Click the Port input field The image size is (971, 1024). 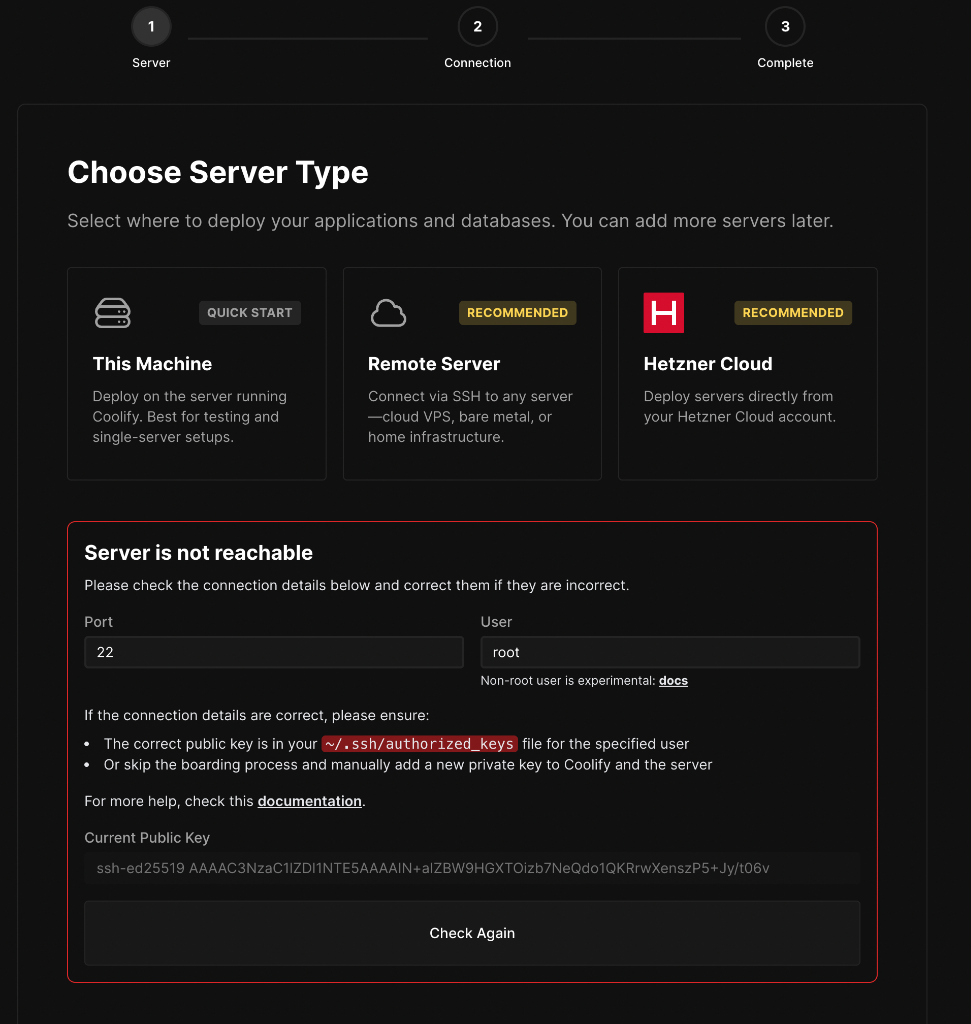tap(273, 652)
